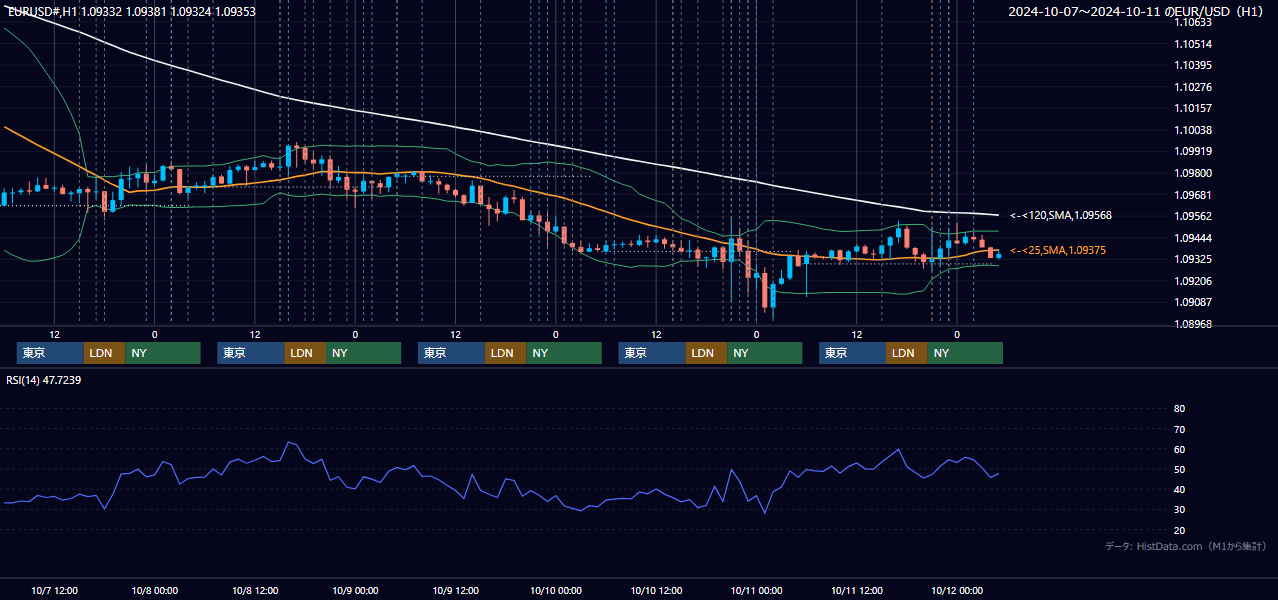The image size is (1278, 600).
Task: Click price axis value 1.10157
Action: click(x=1193, y=108)
